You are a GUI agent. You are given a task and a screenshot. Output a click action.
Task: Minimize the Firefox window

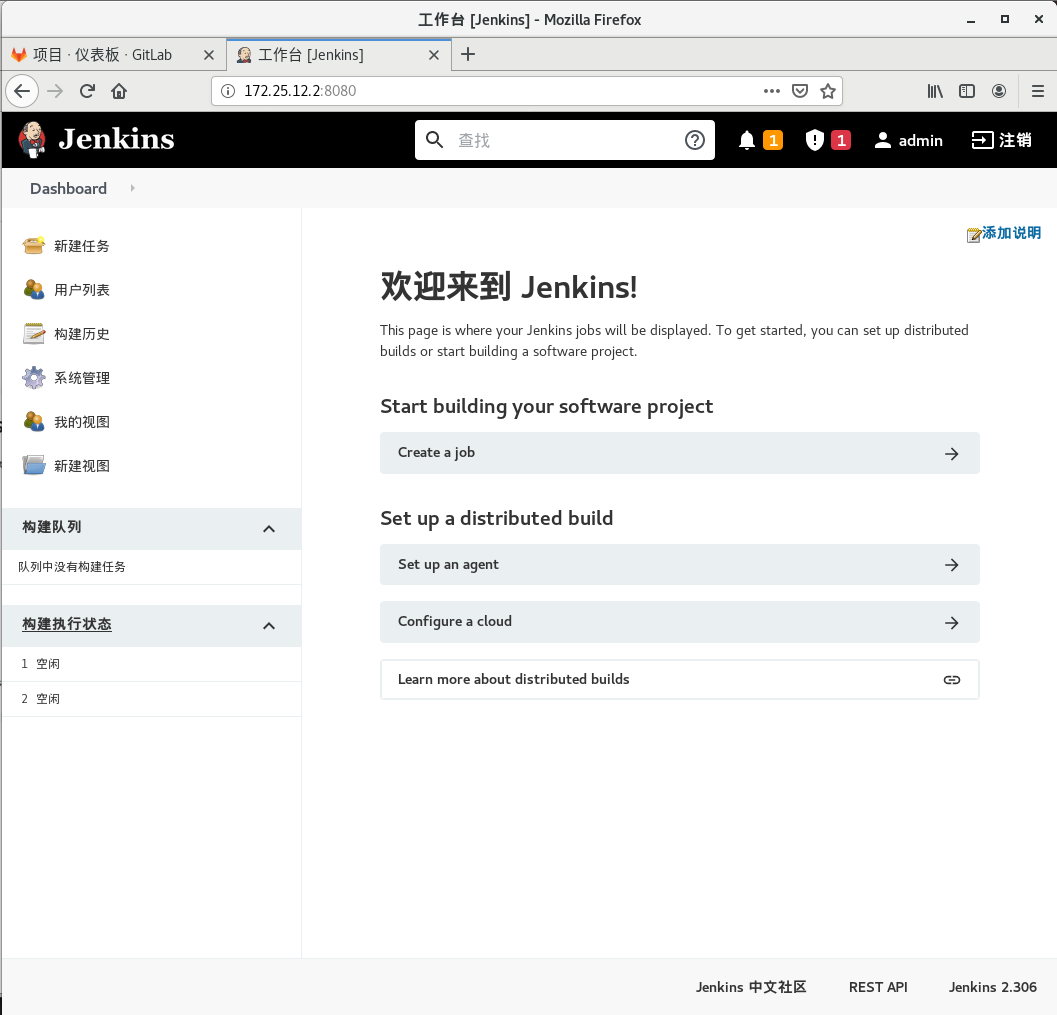point(971,20)
